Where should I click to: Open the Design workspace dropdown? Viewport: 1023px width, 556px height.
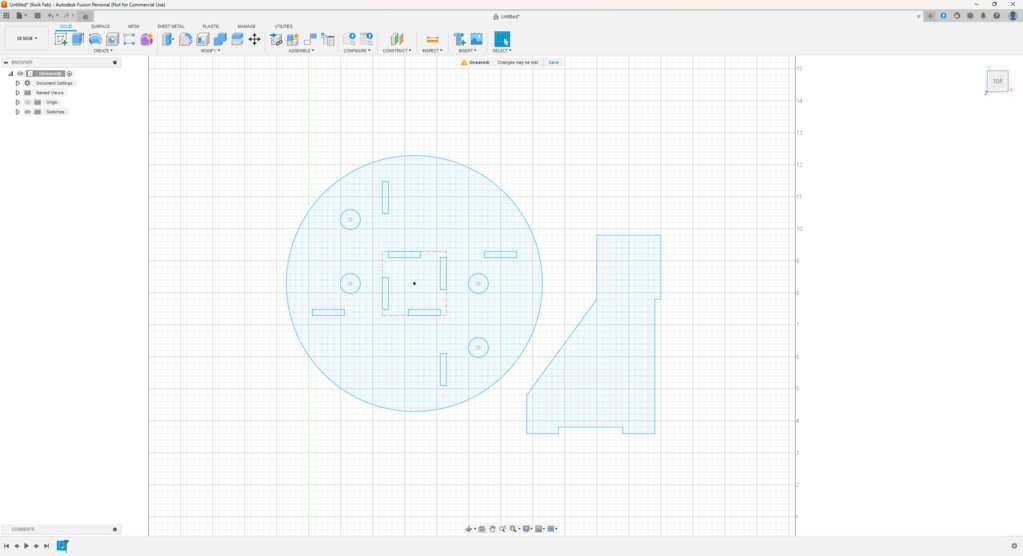coord(27,39)
